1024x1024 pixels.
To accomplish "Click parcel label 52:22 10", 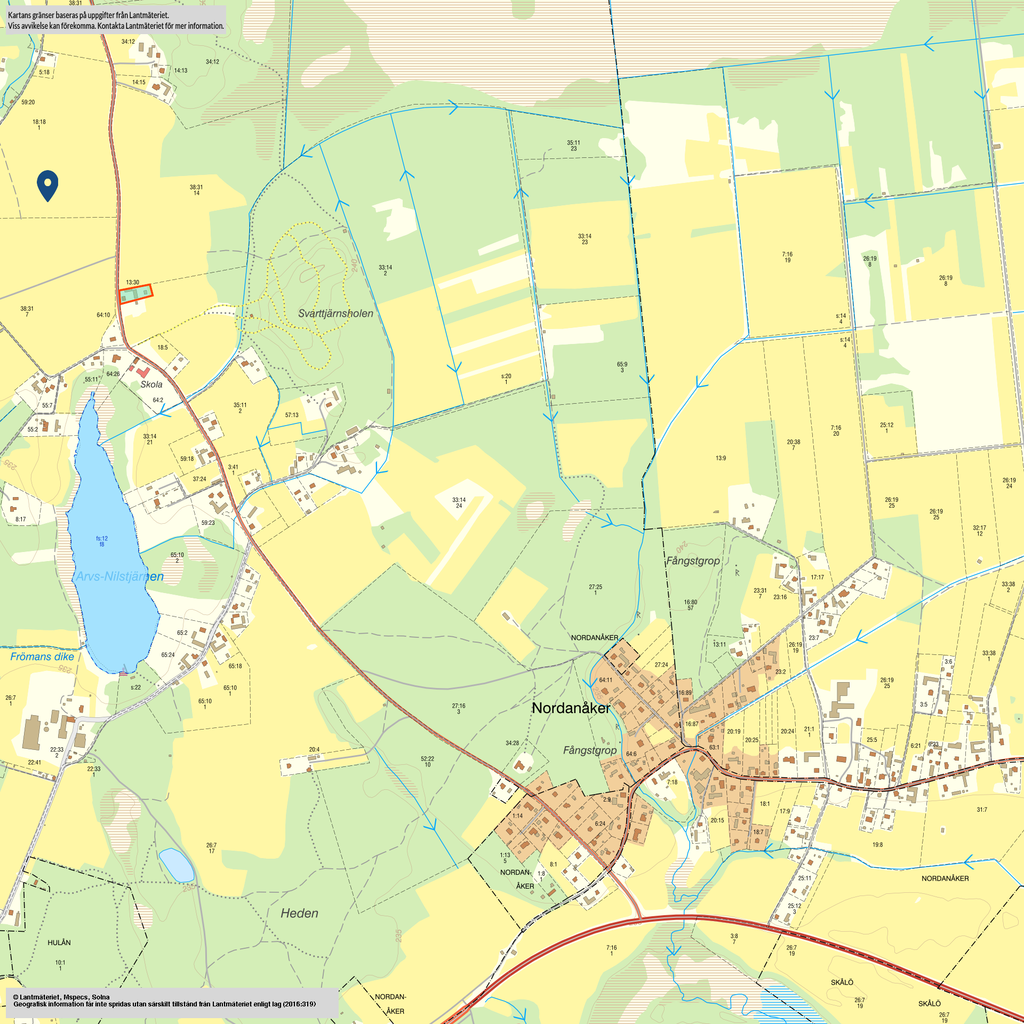I will pyautogui.click(x=427, y=761).
